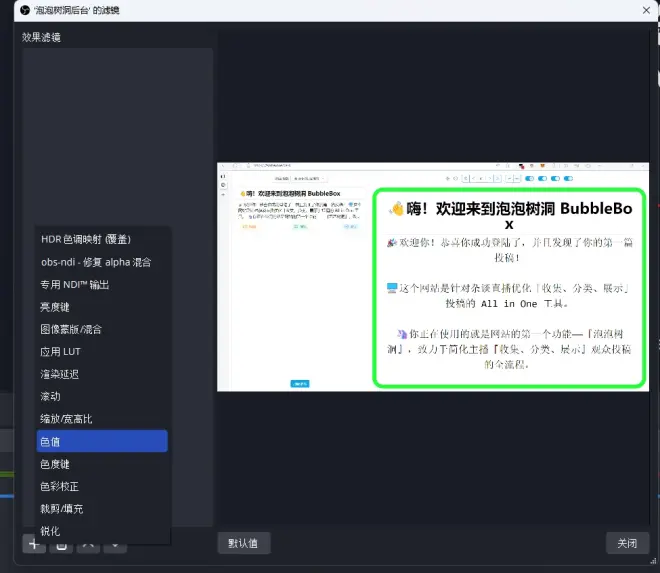Click the plus add-filter icon
This screenshot has height=573, width=660.
click(x=34, y=544)
